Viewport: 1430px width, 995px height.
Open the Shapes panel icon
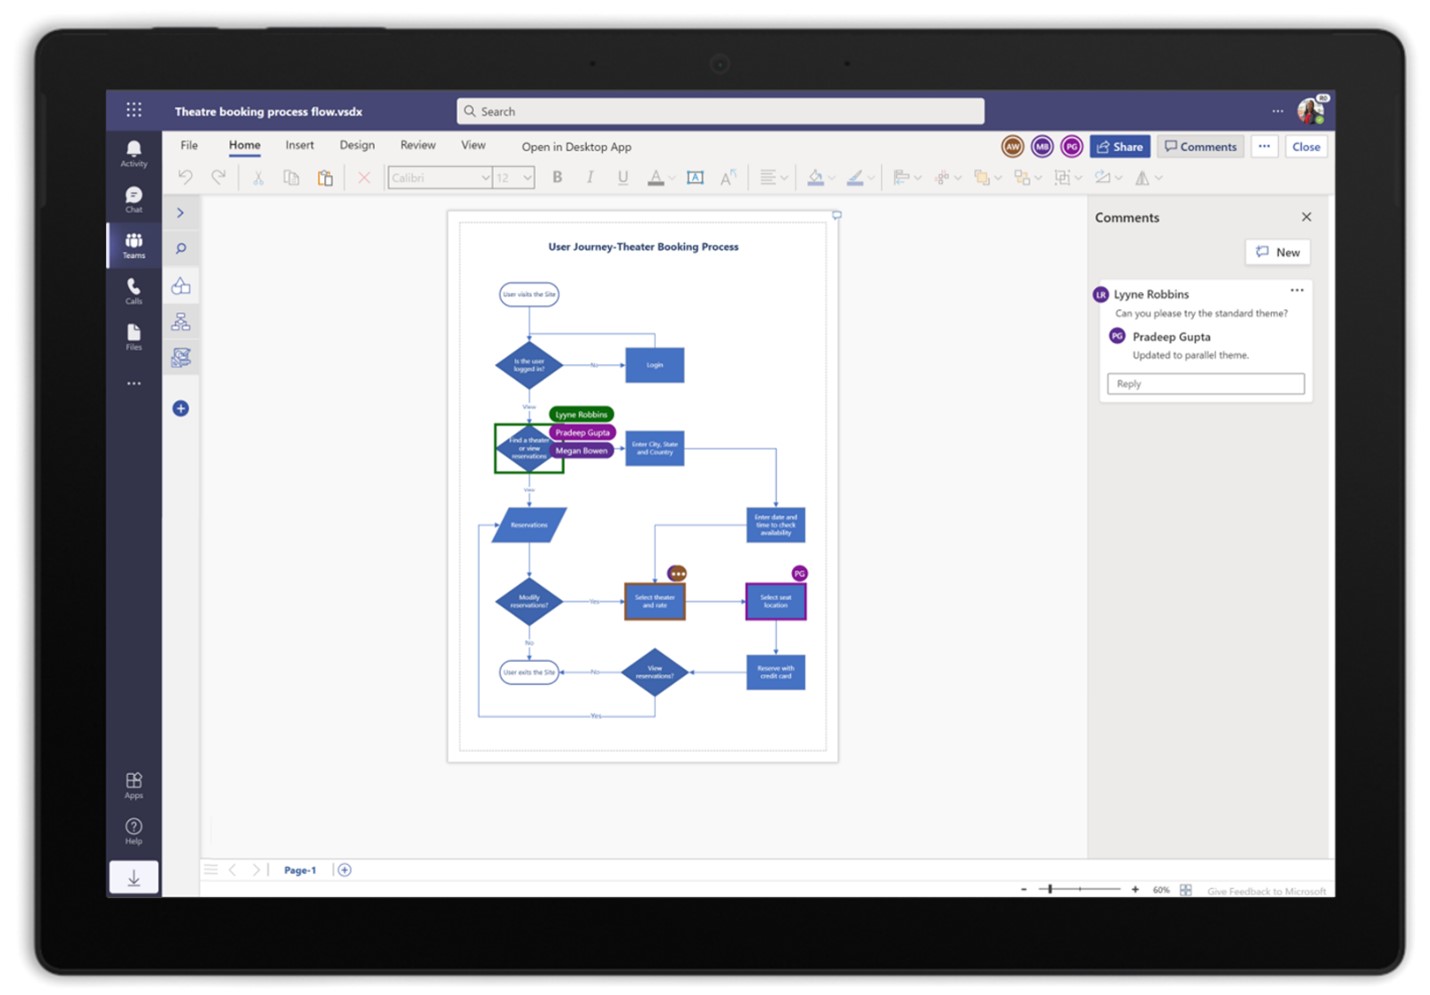tap(181, 286)
